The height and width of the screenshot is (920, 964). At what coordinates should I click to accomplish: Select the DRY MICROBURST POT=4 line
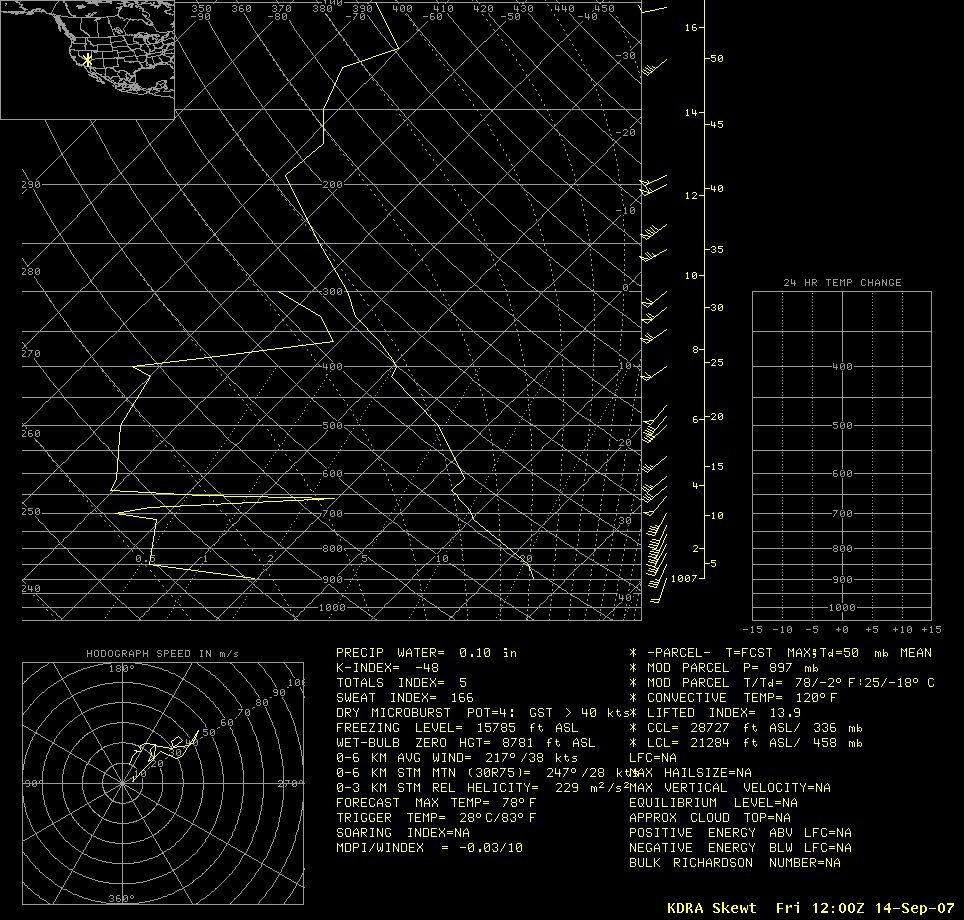pos(481,713)
